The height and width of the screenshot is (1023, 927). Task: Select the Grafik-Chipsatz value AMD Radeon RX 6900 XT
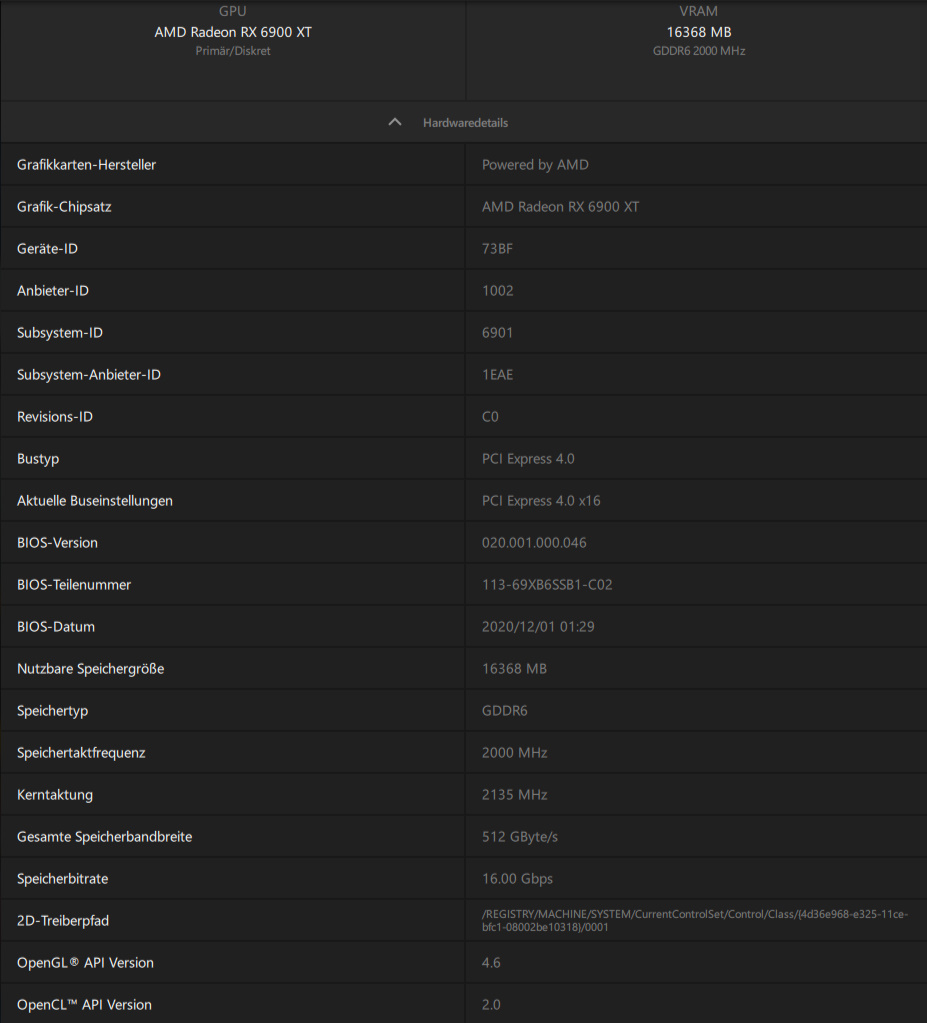560,207
